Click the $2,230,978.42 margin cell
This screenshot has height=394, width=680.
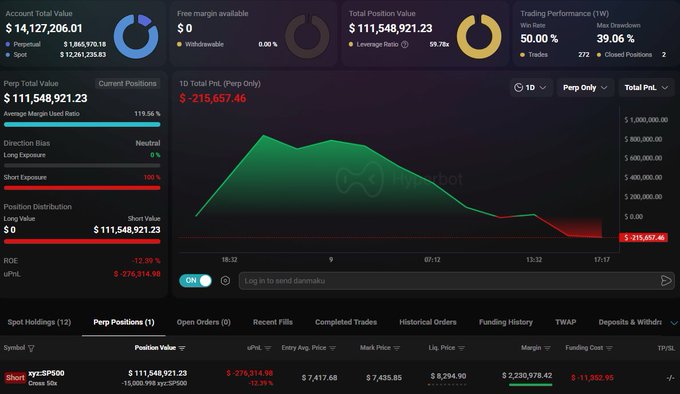[x=527, y=375]
